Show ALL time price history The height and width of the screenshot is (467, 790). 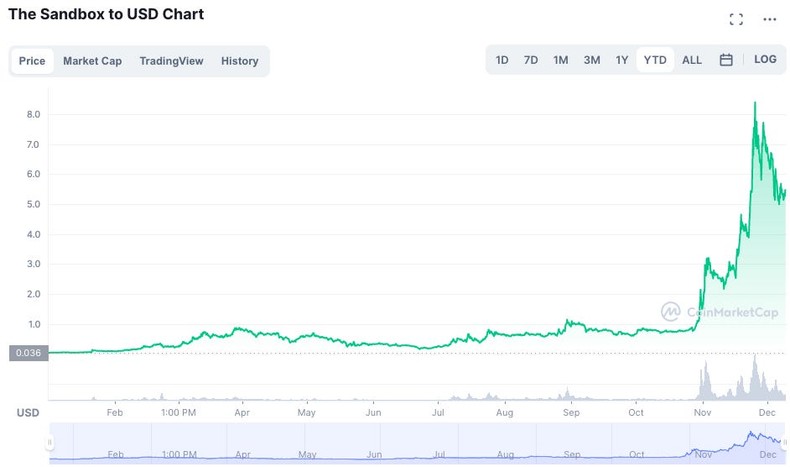692,60
